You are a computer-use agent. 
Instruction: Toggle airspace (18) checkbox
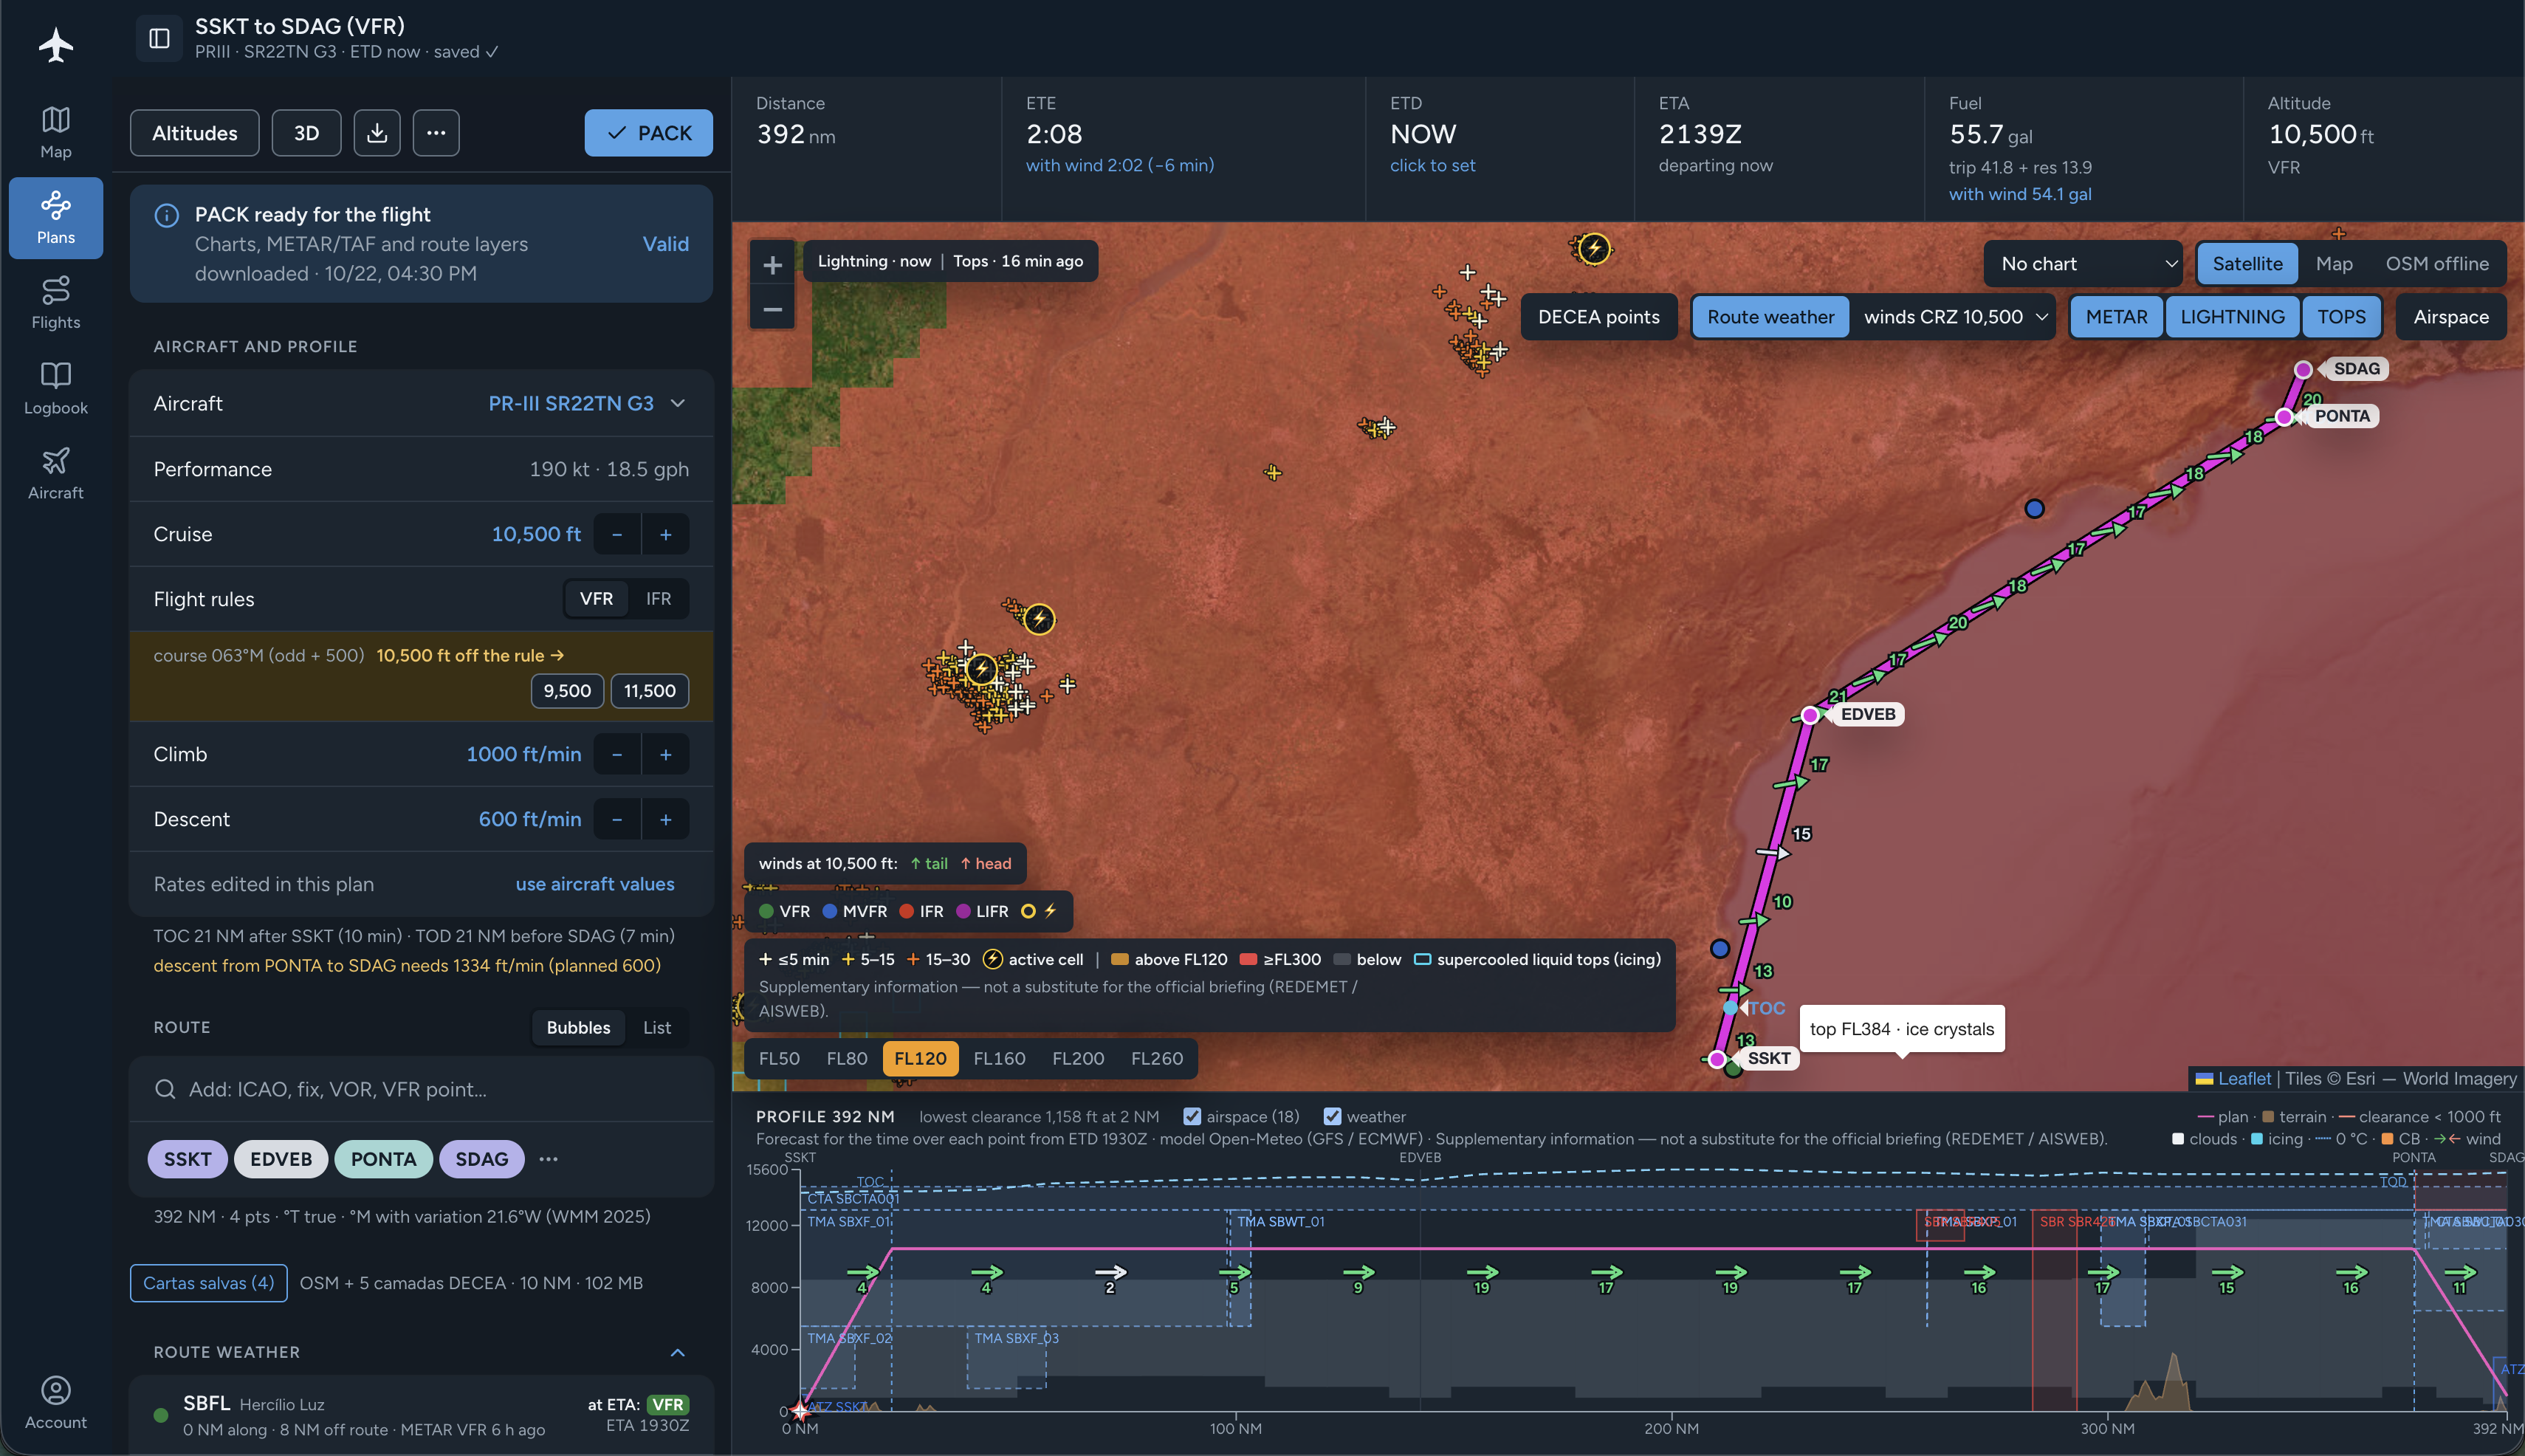1192,1117
